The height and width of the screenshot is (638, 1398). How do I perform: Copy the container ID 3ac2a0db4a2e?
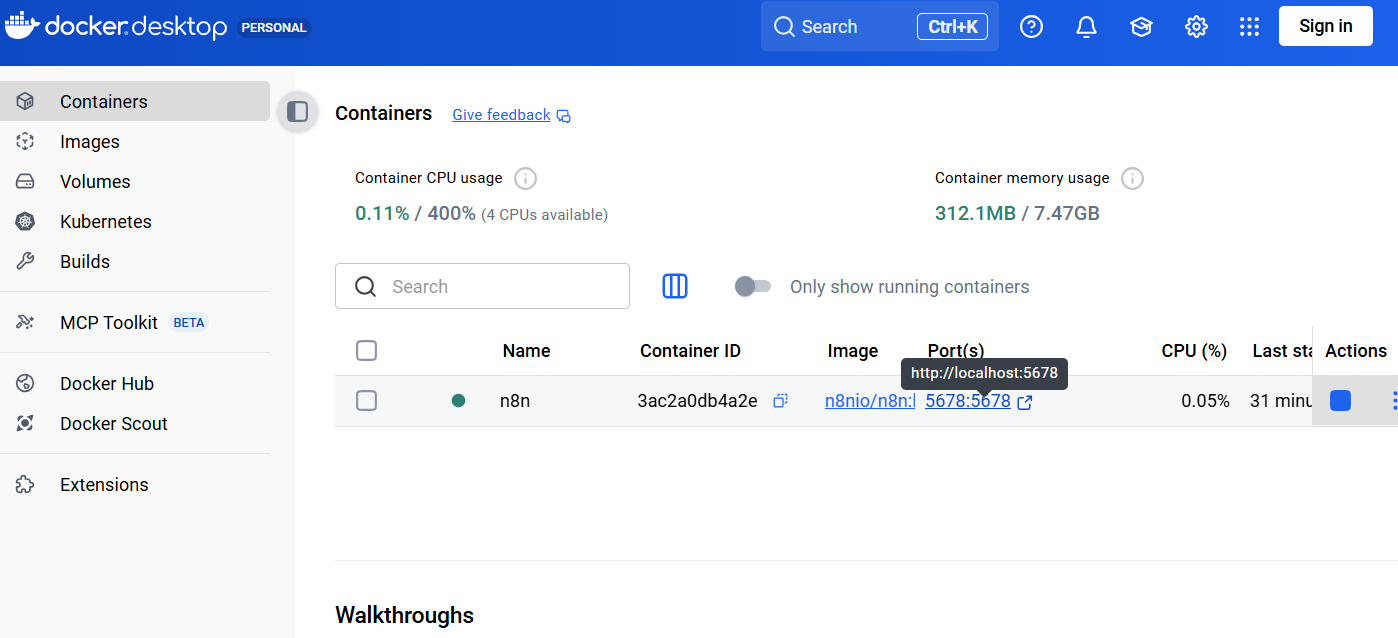pos(781,401)
